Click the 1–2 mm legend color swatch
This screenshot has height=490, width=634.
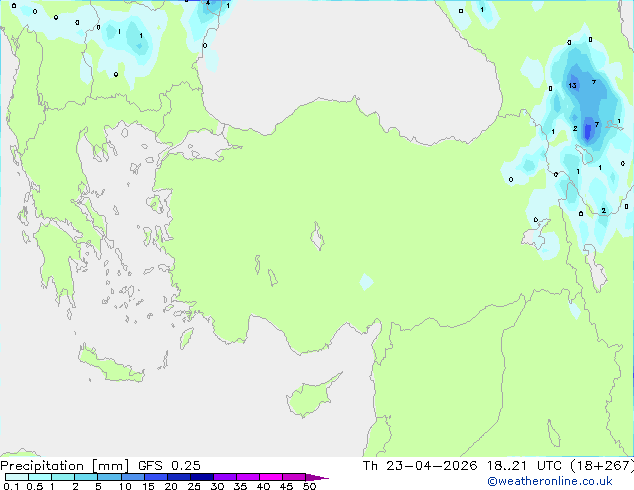click(x=63, y=477)
